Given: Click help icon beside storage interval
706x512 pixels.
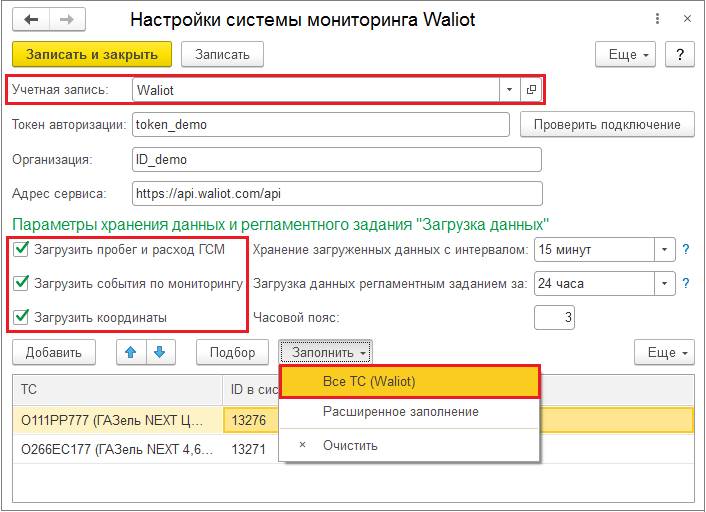Looking at the screenshot, I should pyautogui.click(x=686, y=250).
